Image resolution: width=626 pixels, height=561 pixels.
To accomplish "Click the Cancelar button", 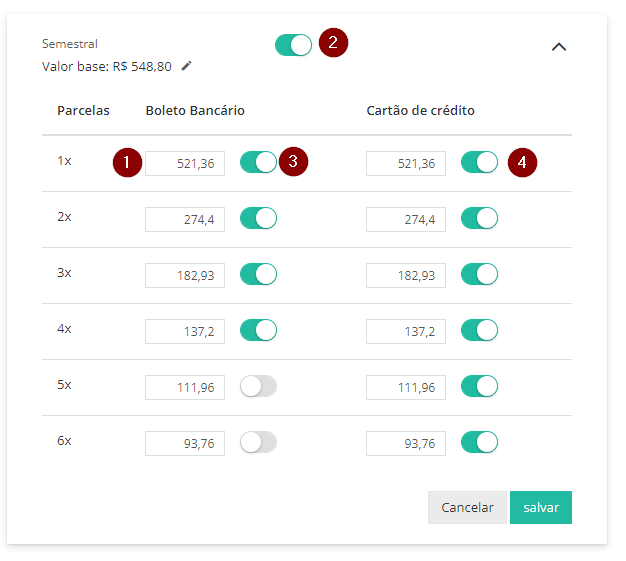I will (x=467, y=507).
